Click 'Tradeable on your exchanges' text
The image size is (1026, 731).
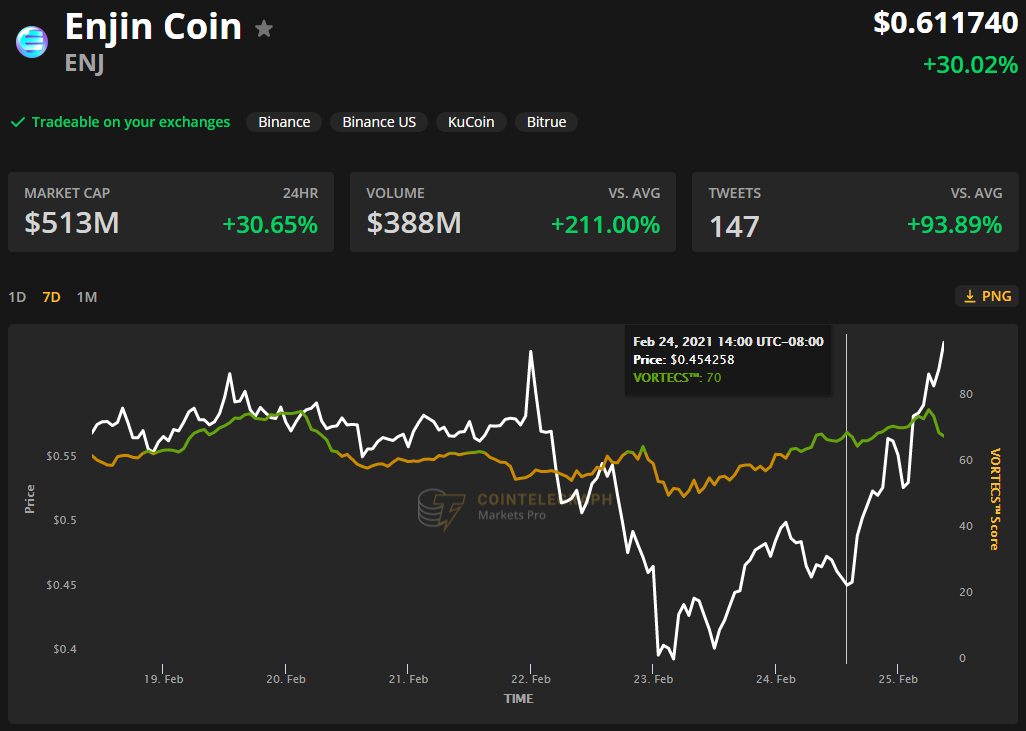(x=131, y=122)
